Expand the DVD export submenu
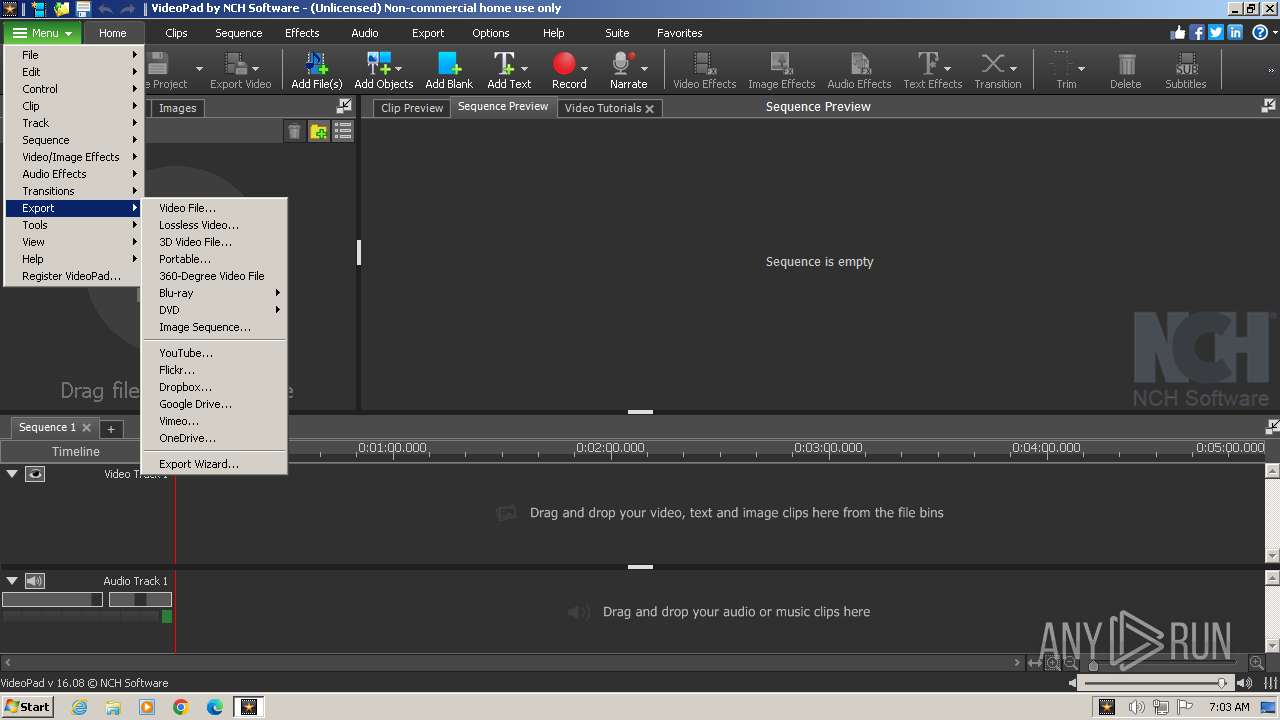The height and width of the screenshot is (720, 1280). click(x=214, y=310)
